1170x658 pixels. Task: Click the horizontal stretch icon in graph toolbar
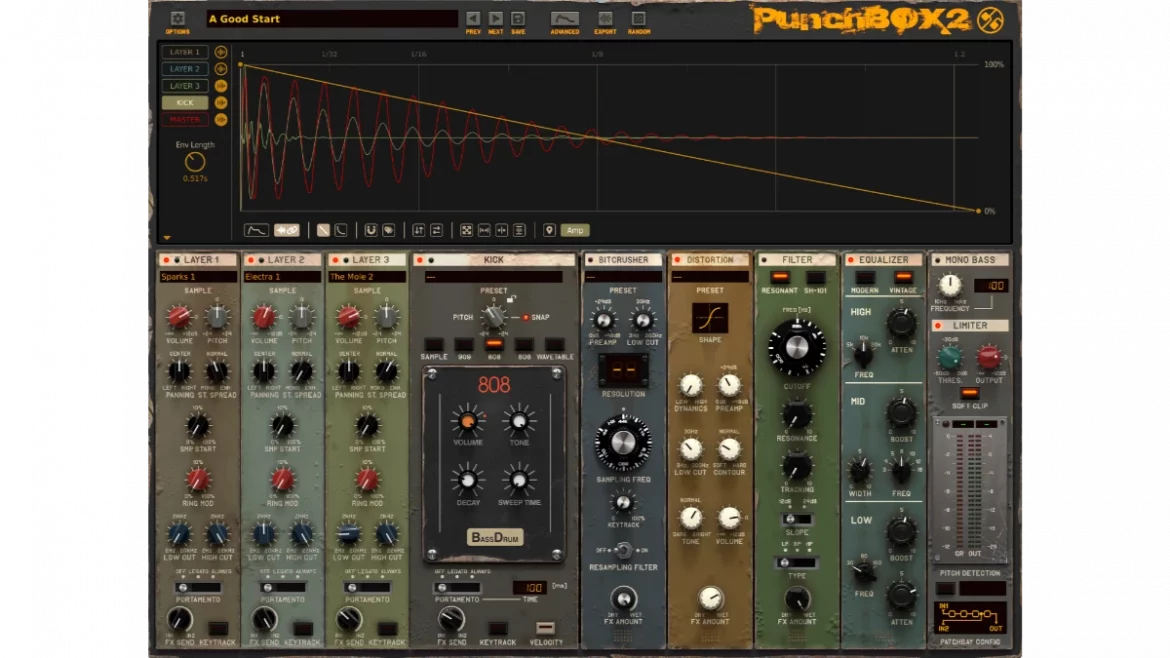[484, 231]
